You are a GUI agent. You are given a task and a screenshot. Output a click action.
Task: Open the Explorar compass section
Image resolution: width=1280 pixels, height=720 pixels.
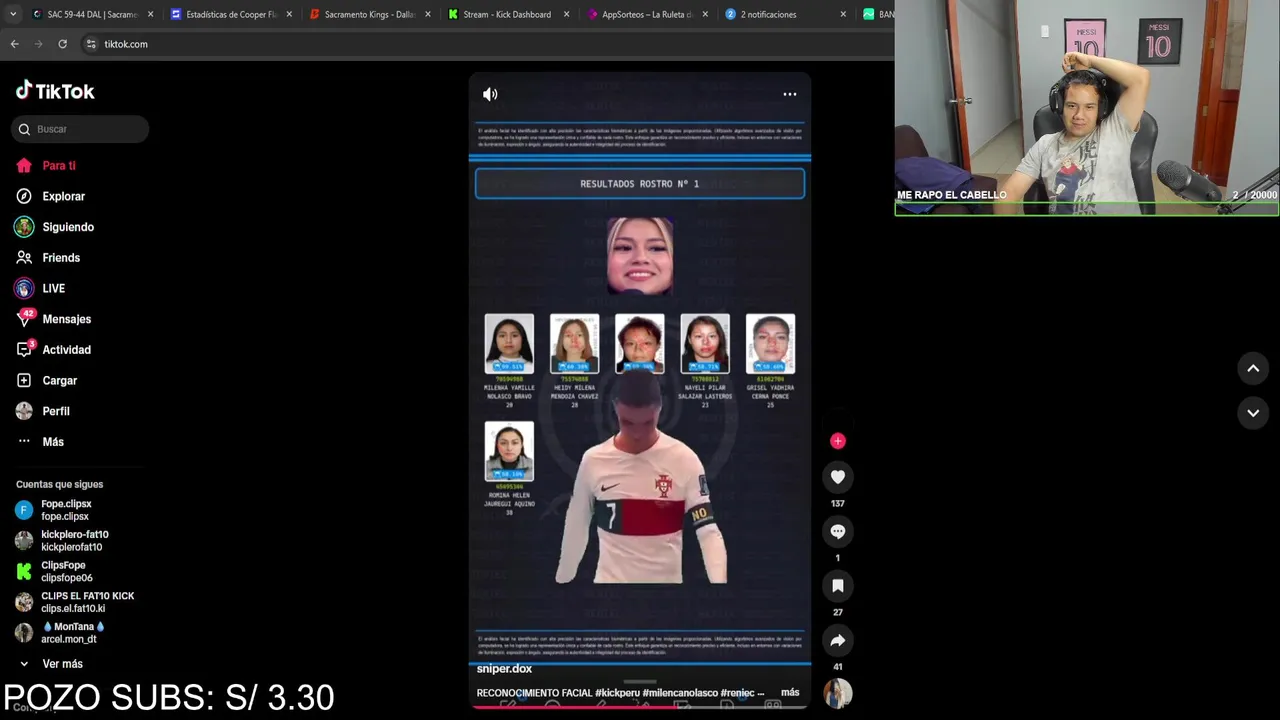tap(50, 197)
